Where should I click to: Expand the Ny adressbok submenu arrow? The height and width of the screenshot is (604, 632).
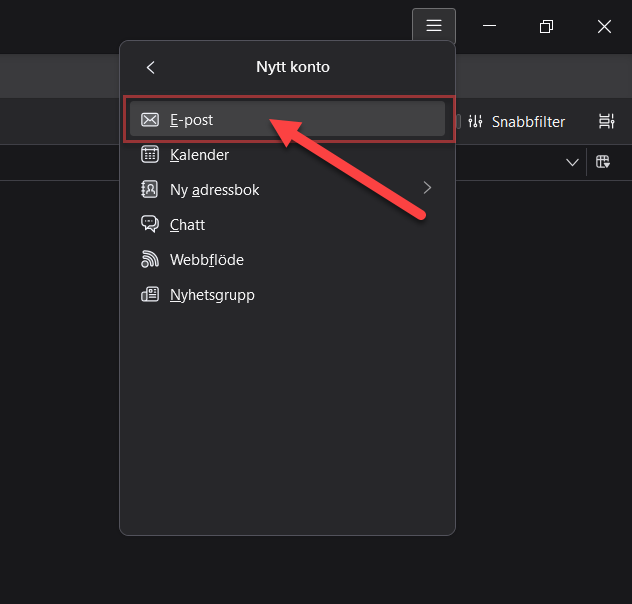(427, 188)
